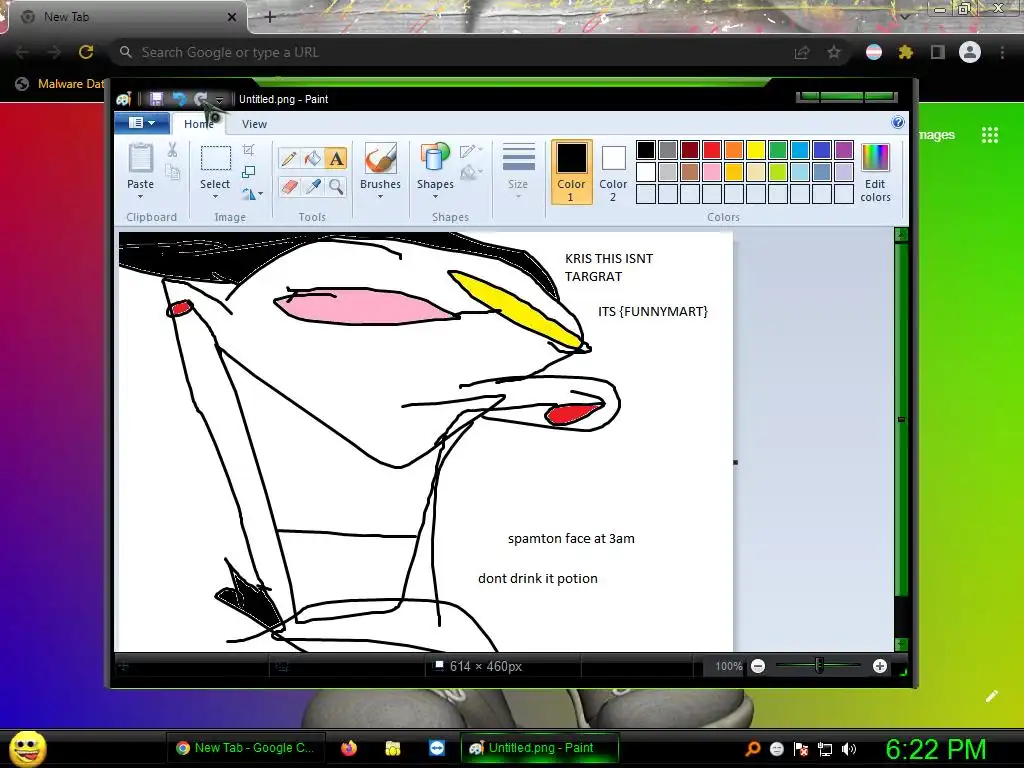Click the 6:22 PM taskbar clock
The height and width of the screenshot is (768, 1024).
pos(935,748)
